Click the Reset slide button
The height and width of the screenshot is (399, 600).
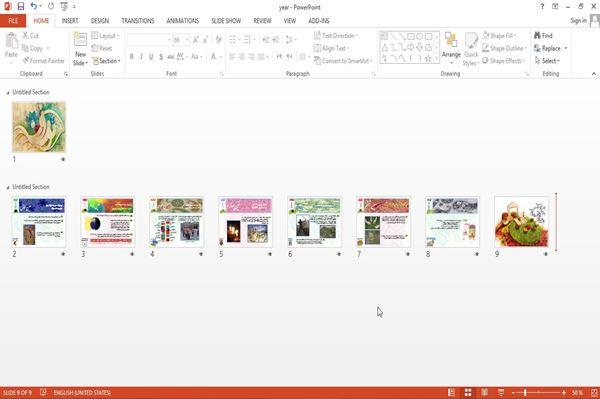pyautogui.click(x=102, y=48)
